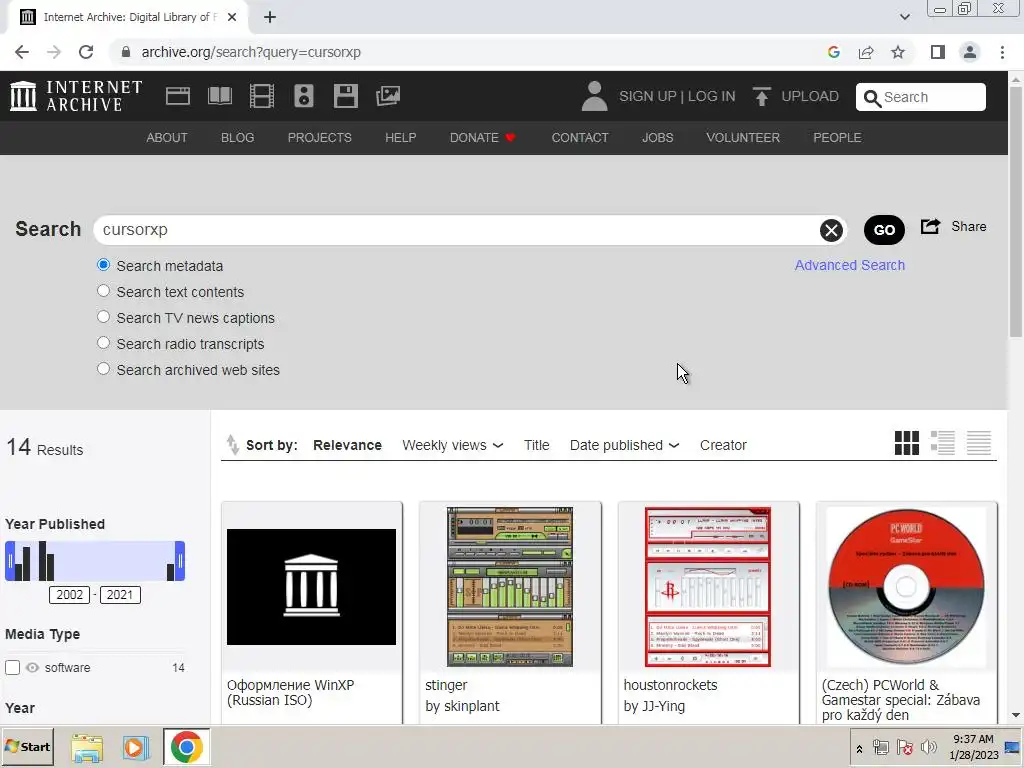This screenshot has width=1024, height=768.
Task: Open Chrome profile icon
Action: [970, 52]
